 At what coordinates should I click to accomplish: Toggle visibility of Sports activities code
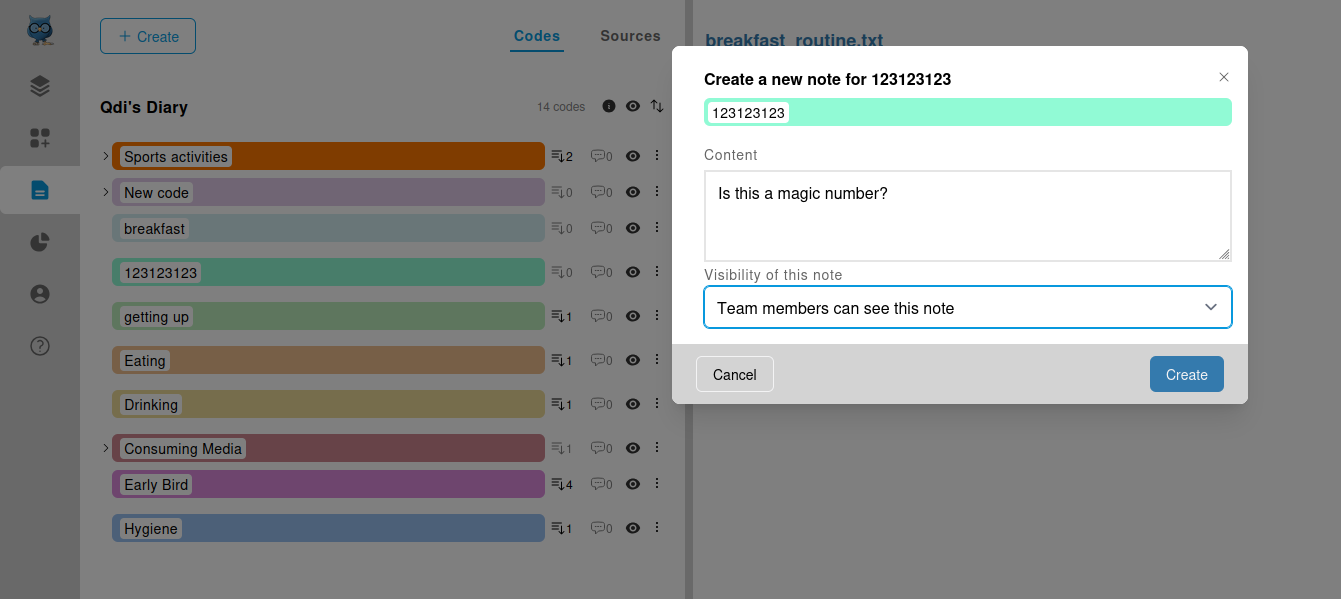pos(633,156)
